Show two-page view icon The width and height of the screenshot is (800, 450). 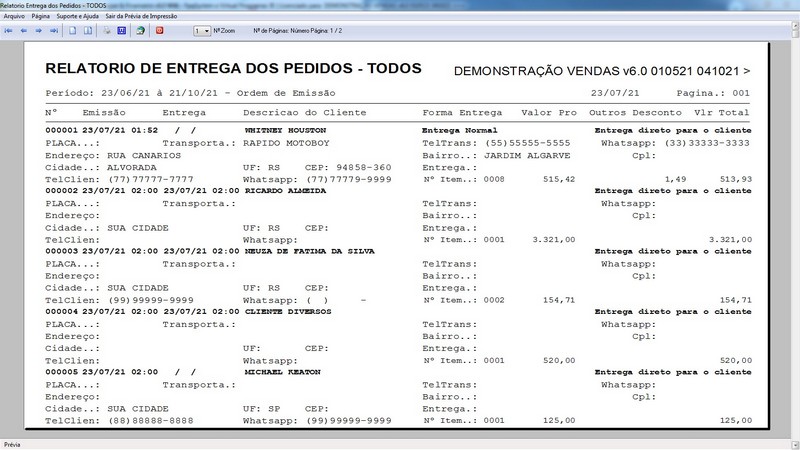[88, 31]
